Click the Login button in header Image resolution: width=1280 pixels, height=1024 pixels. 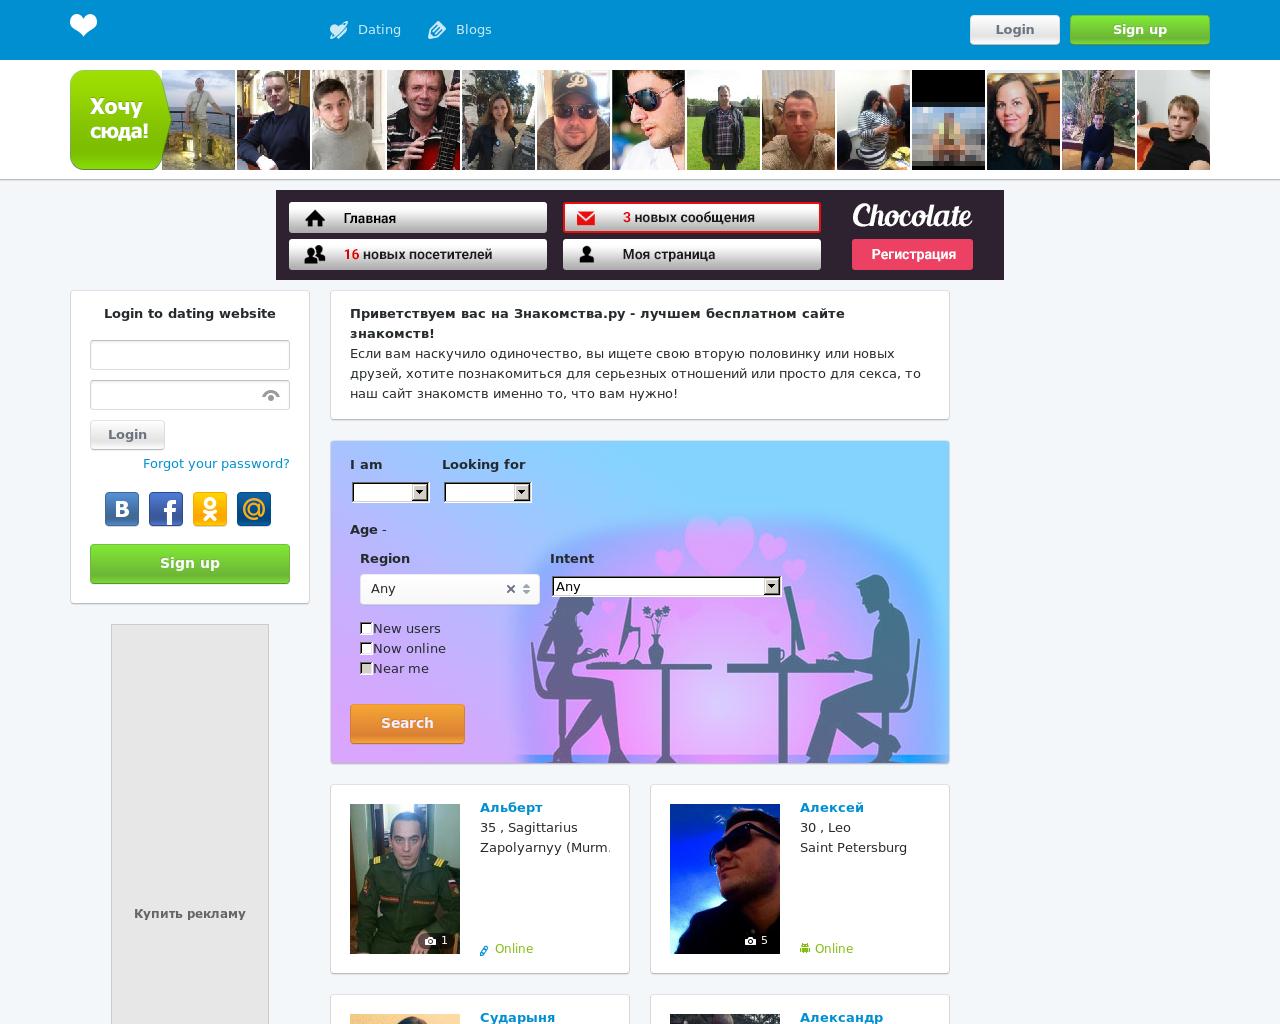pyautogui.click(x=1014, y=29)
